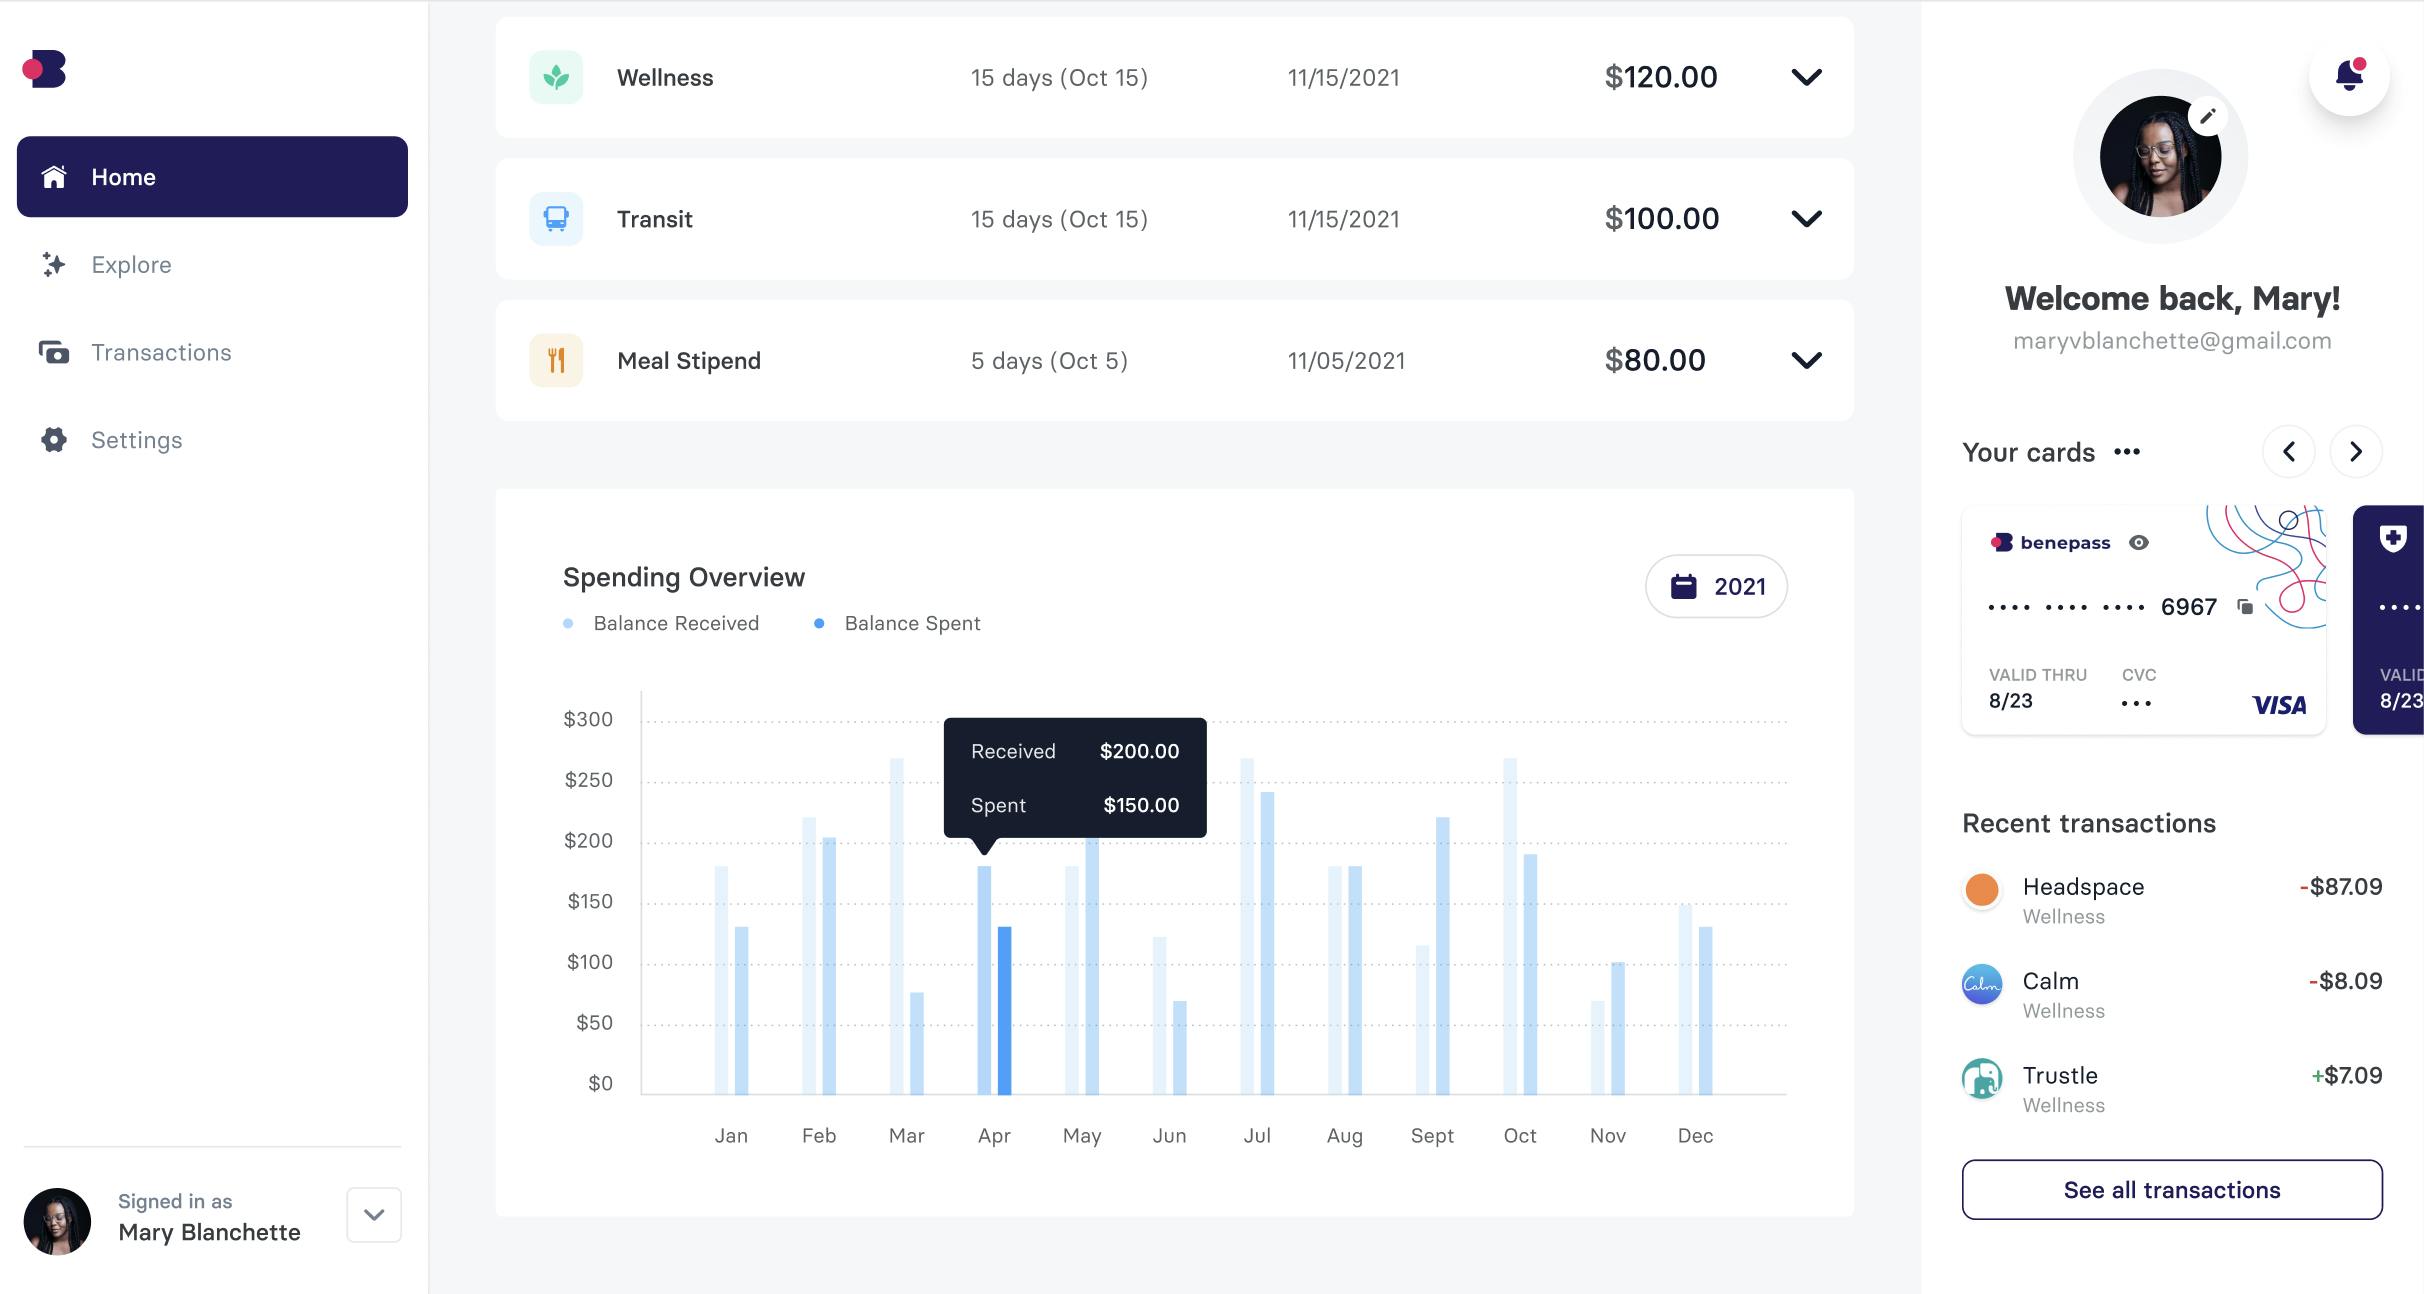Image resolution: width=2424 pixels, height=1294 pixels.
Task: Open Settings via the gear icon
Action: [x=52, y=440]
